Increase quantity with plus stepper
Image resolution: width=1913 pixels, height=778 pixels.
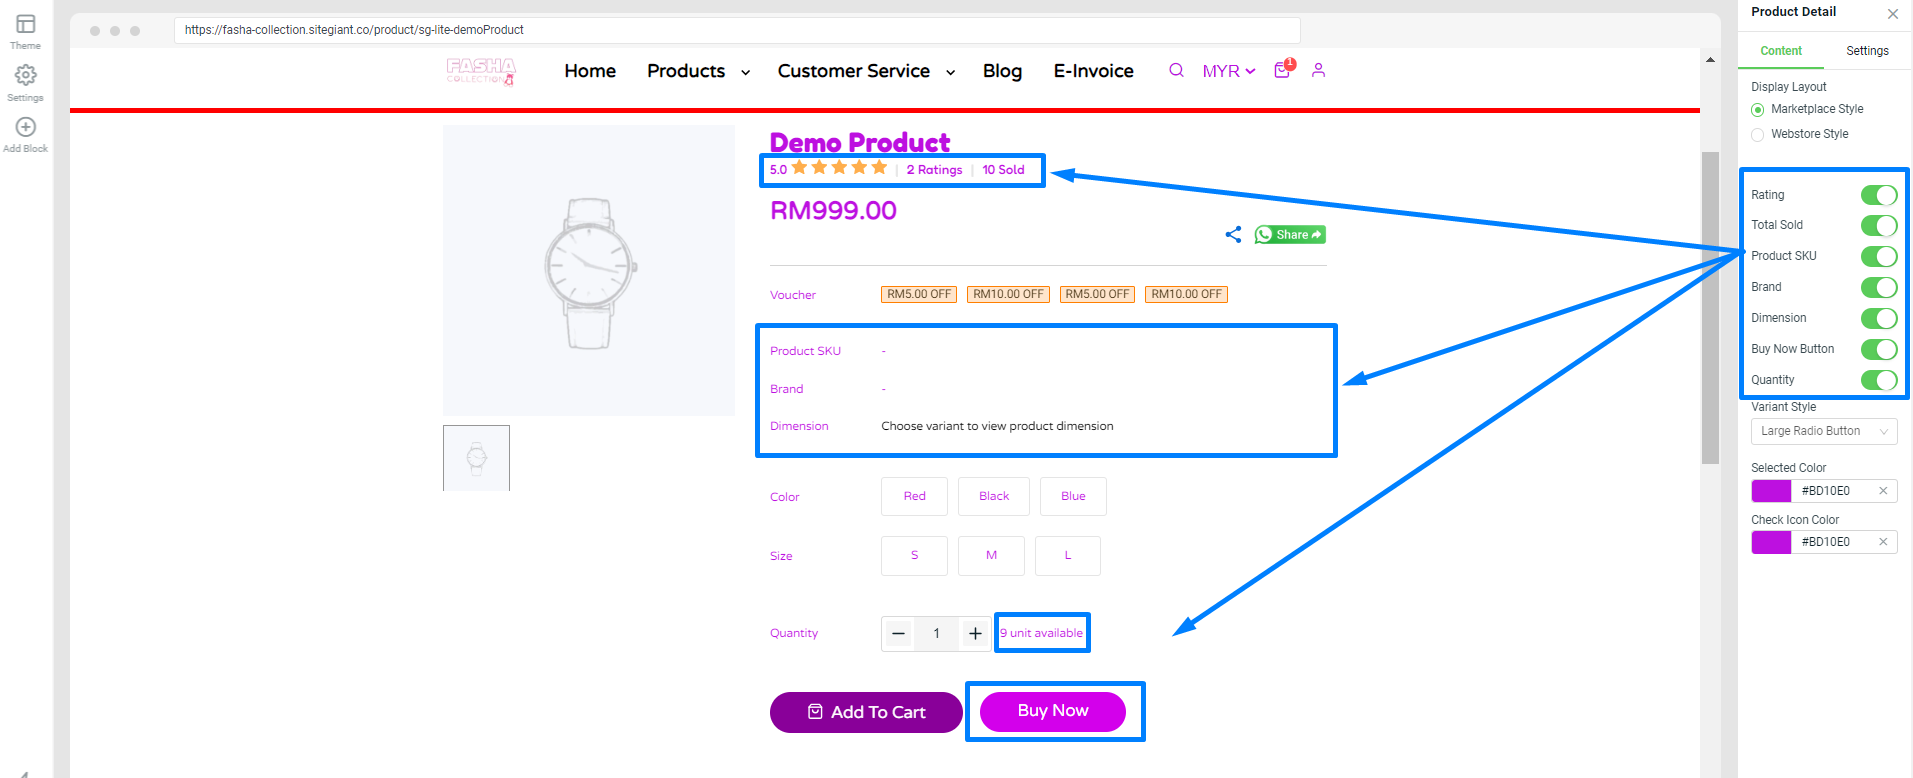tap(975, 633)
